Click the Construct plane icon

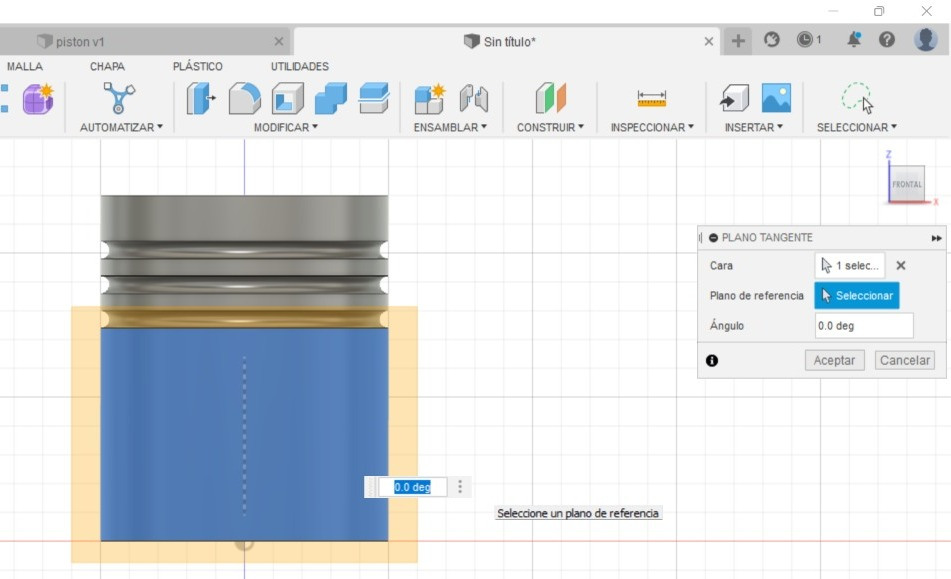pyautogui.click(x=551, y=98)
